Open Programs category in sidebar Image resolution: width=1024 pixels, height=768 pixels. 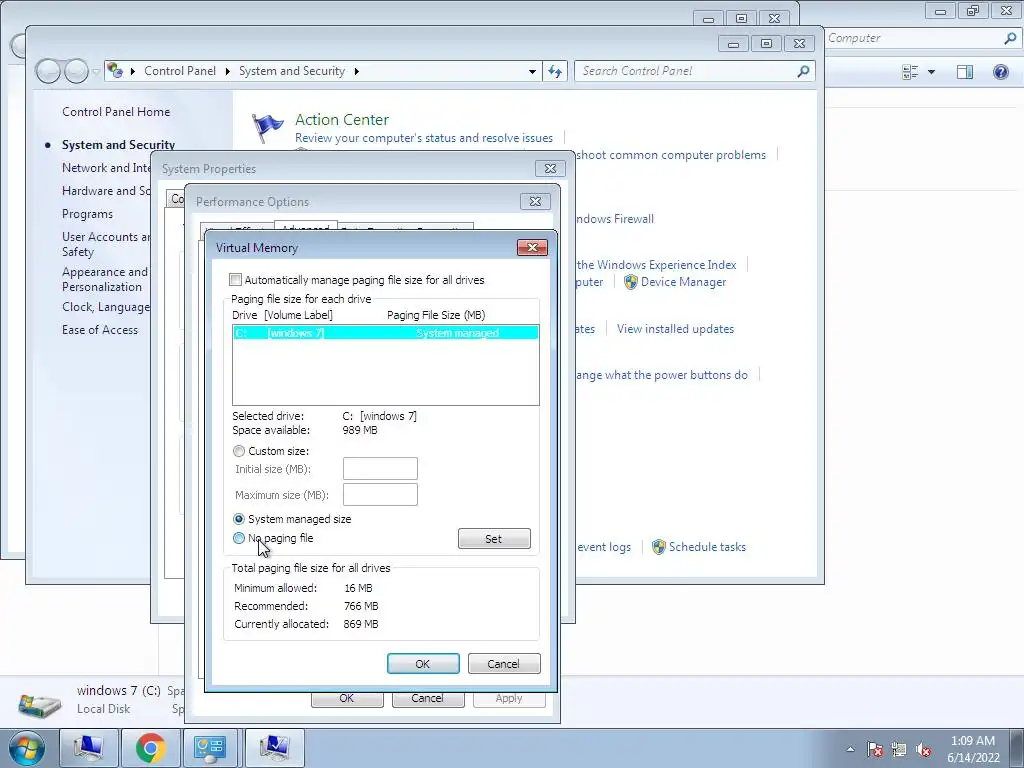[88, 214]
